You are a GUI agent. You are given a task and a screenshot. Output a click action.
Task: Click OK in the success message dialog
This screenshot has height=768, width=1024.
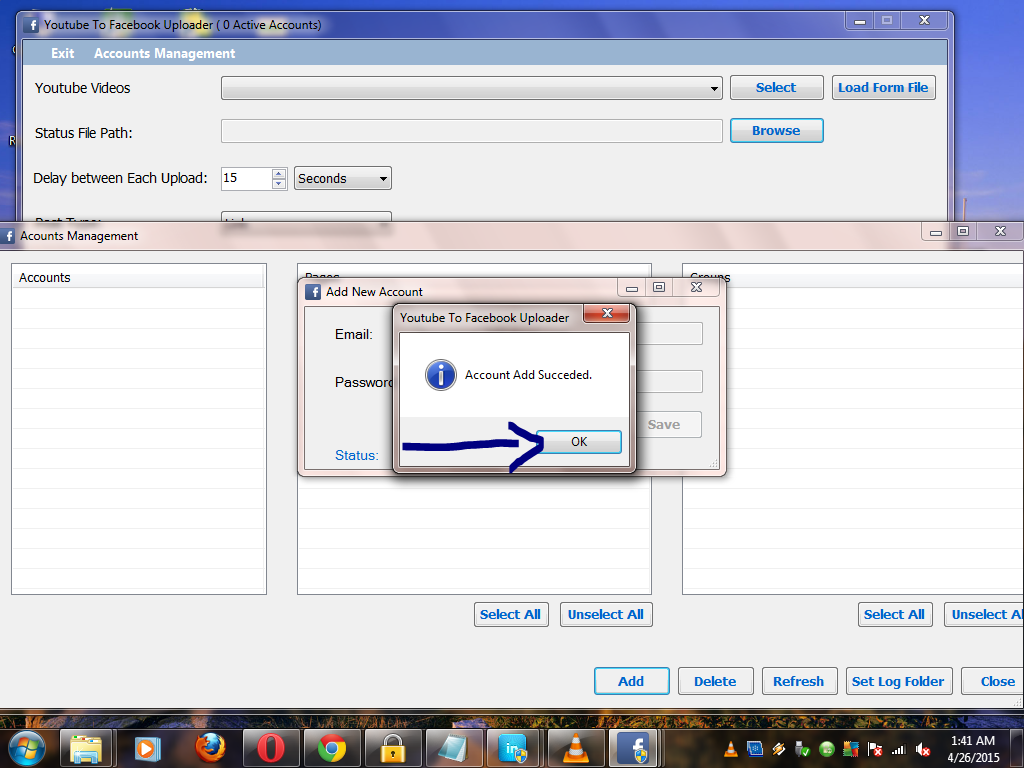[579, 441]
